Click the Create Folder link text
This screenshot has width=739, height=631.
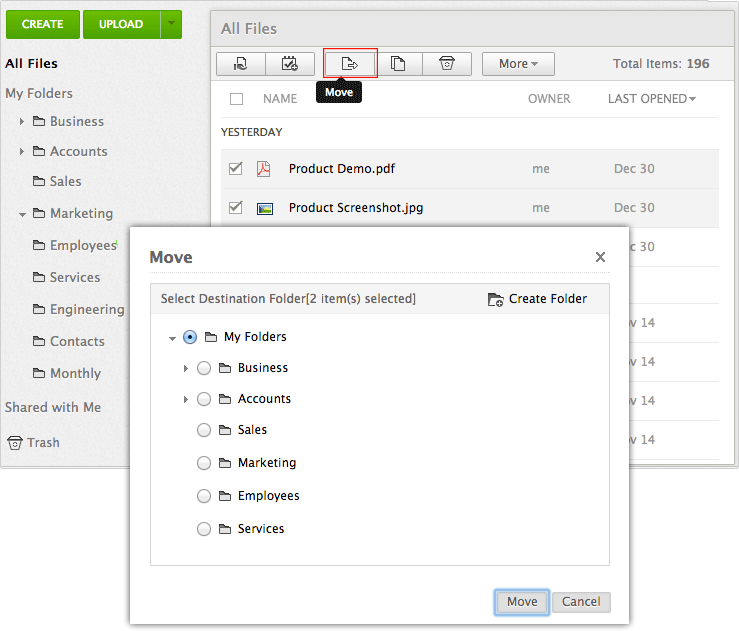tap(548, 299)
